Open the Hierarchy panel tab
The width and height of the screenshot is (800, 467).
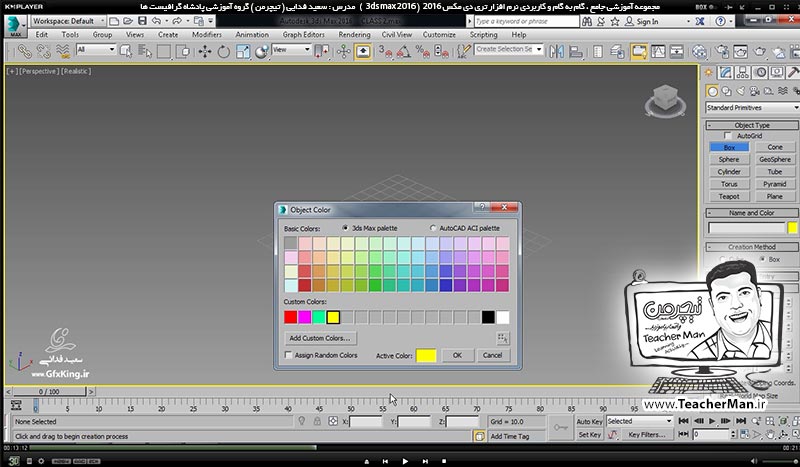743,72
